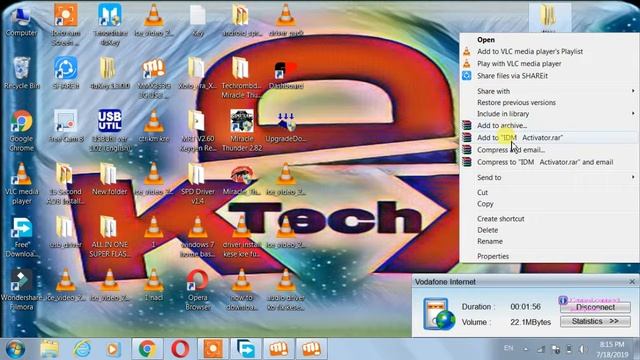Choose Add to "IDM Activator.rar"
This screenshot has width=640, height=360.
(x=520, y=138)
